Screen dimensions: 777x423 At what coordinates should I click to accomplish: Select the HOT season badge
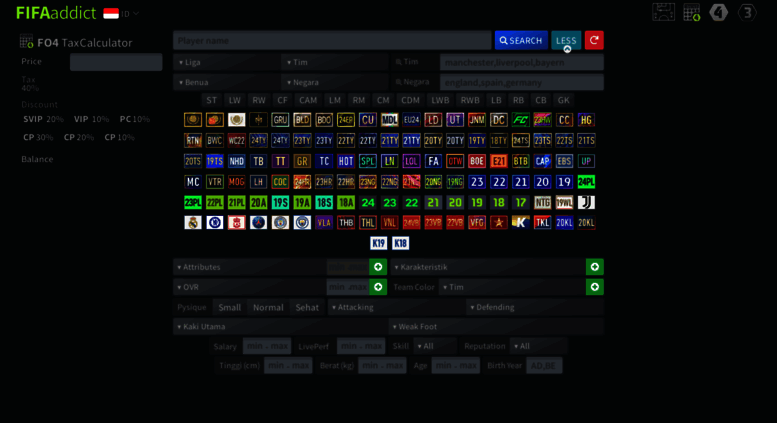pyautogui.click(x=346, y=161)
